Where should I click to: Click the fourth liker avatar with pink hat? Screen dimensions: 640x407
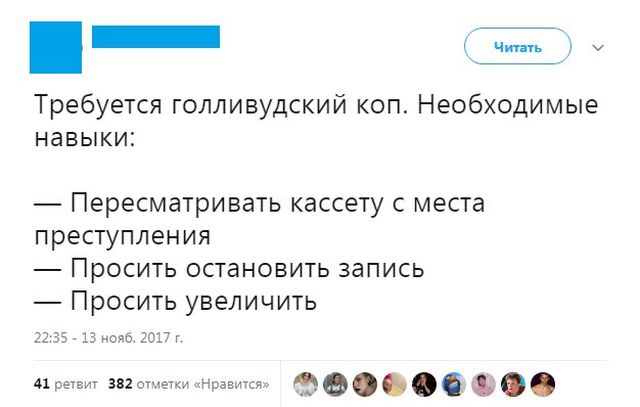point(395,382)
